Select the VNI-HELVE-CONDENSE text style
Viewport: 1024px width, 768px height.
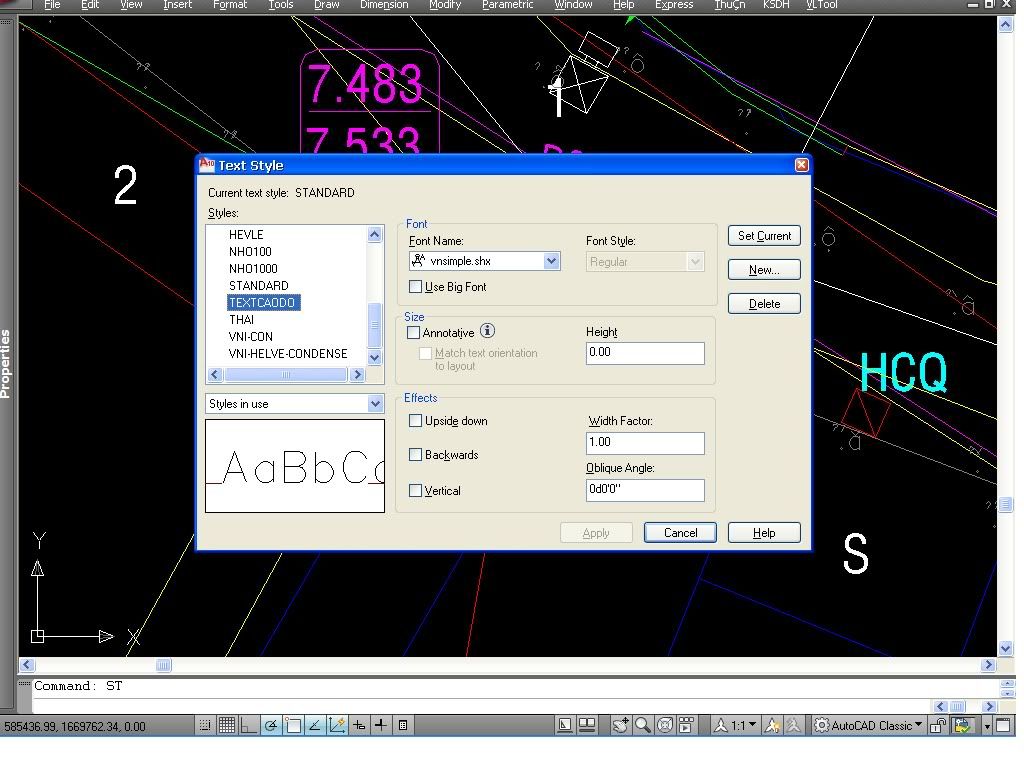tap(288, 353)
